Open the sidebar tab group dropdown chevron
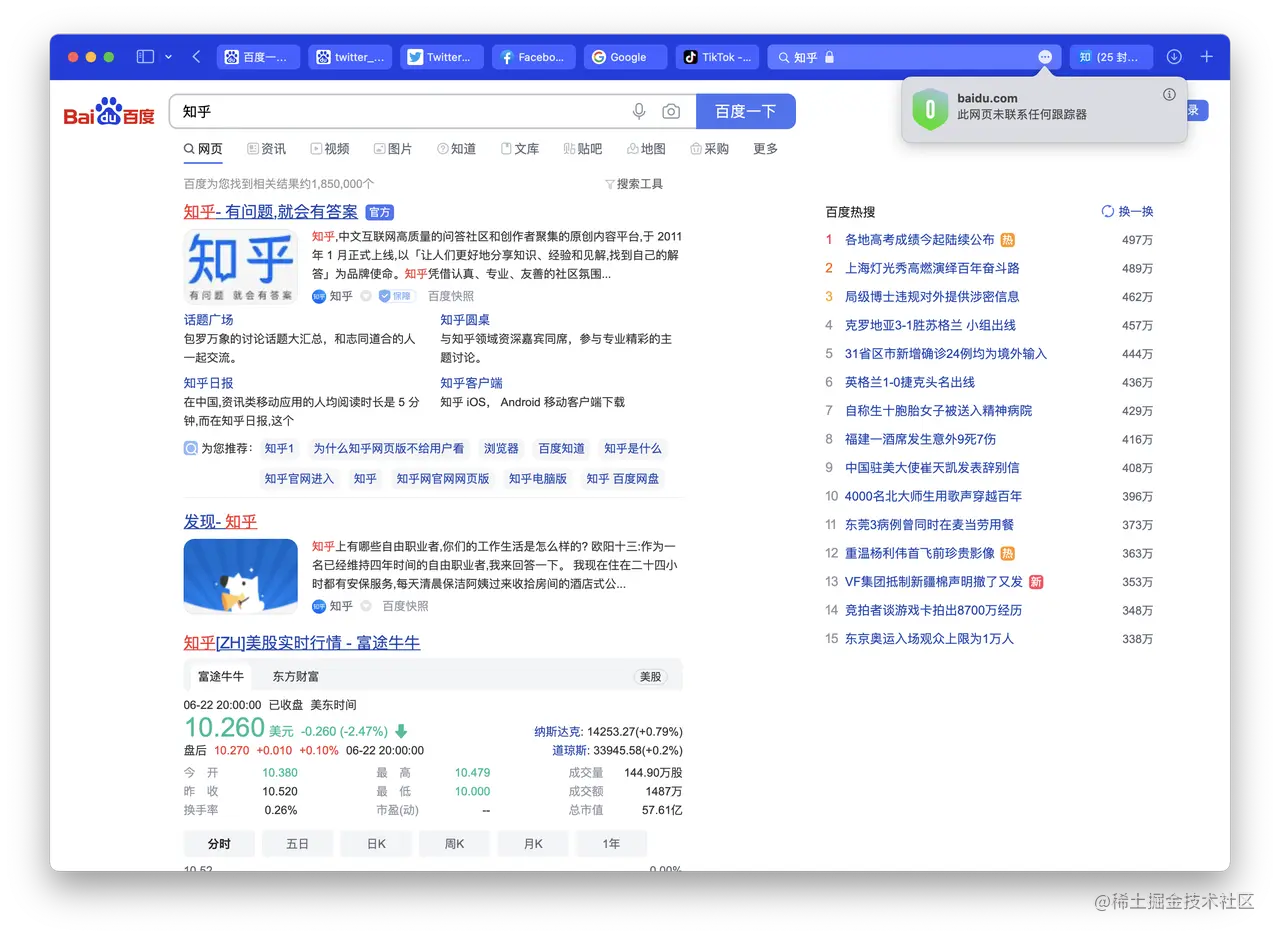This screenshot has height=937, width=1280. click(168, 57)
